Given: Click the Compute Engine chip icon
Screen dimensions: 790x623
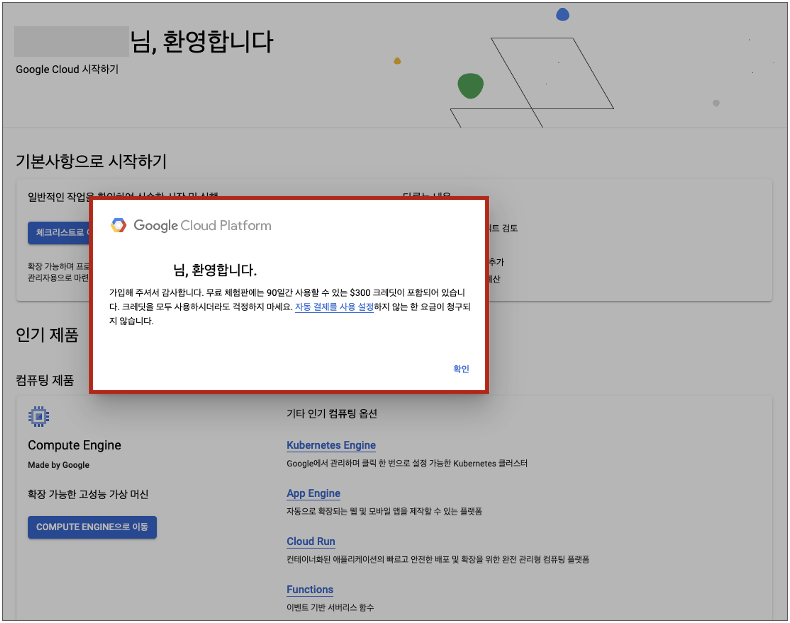Looking at the screenshot, I should click(x=39, y=417).
